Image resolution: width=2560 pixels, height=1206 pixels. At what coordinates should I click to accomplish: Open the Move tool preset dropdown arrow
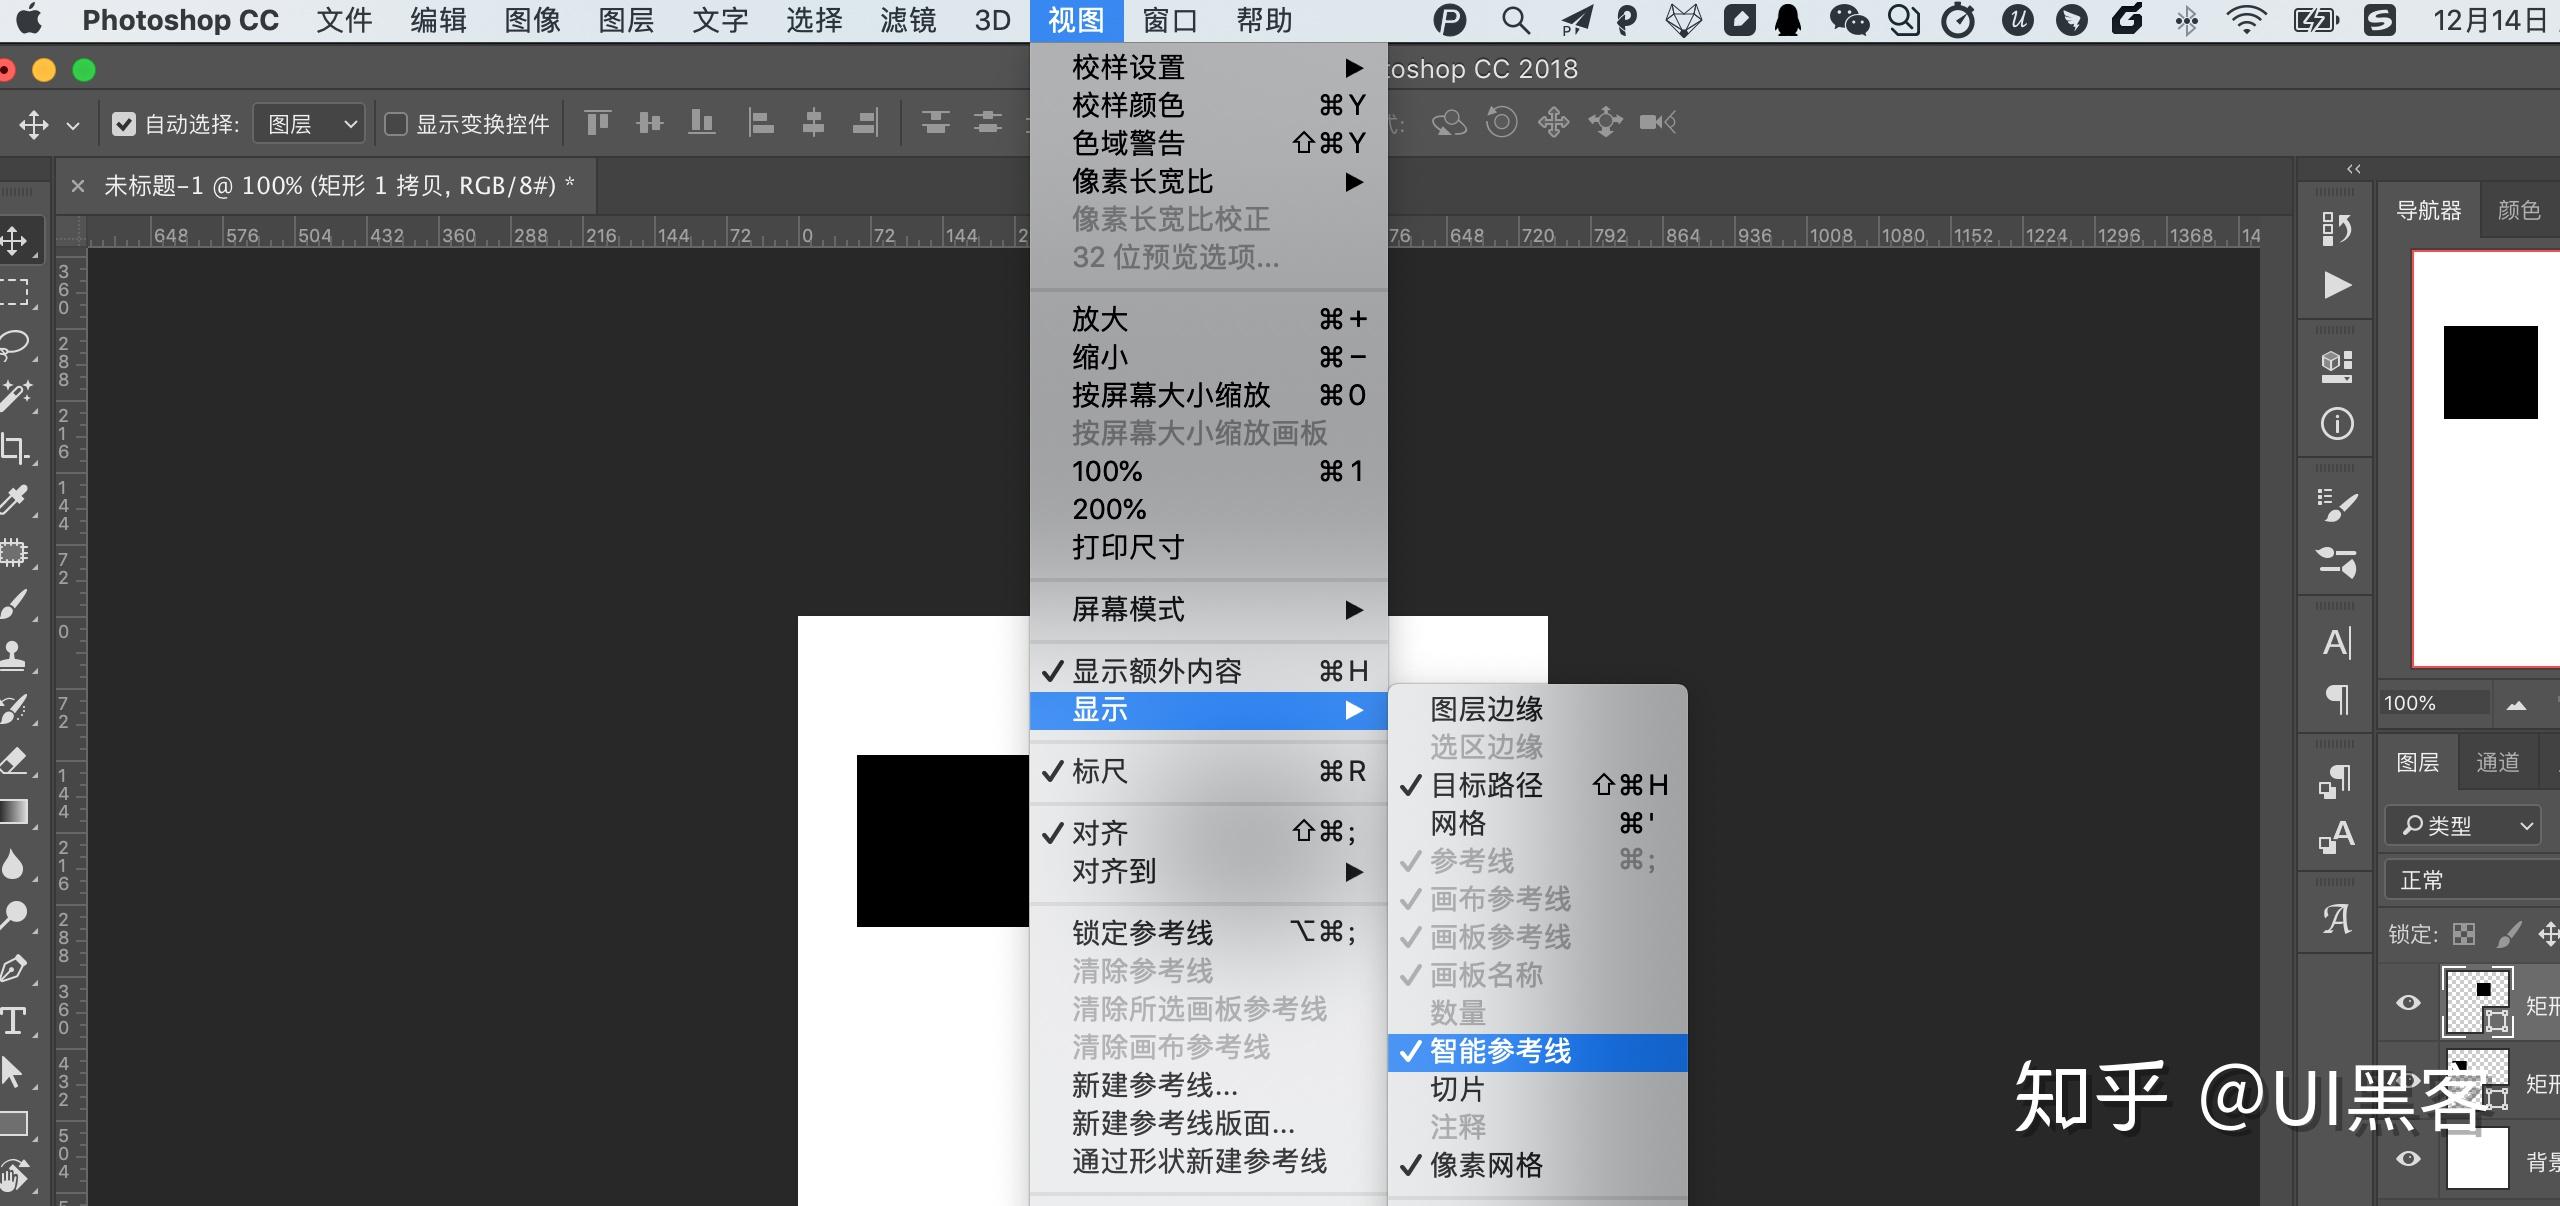point(72,125)
